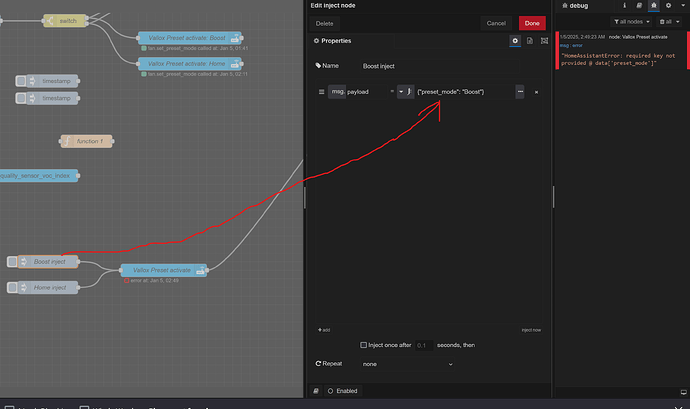Open node appearance settings icon
690x409 pixels.
[542, 41]
